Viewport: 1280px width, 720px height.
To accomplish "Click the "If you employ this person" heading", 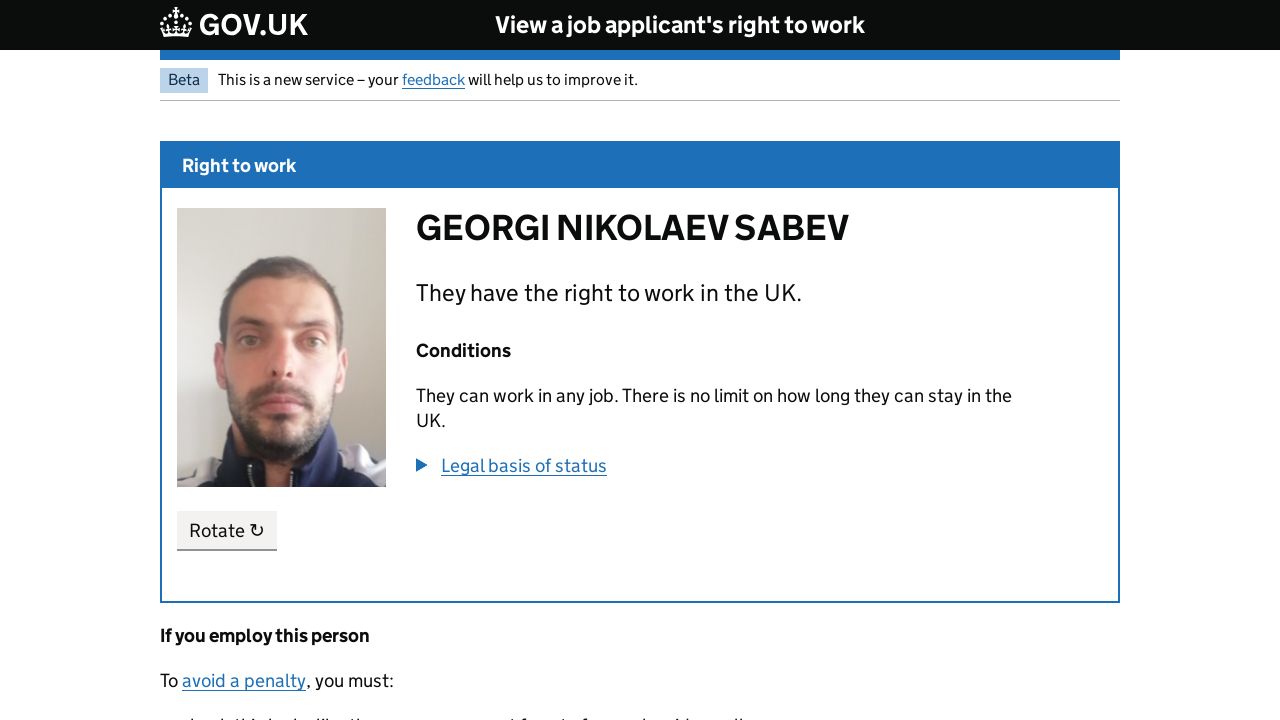I will coord(265,636).
